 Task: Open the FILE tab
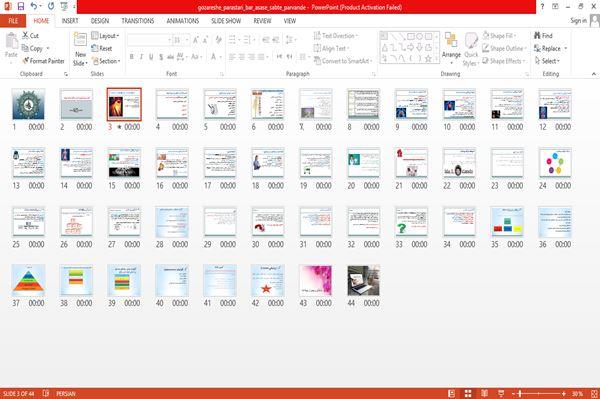13,21
